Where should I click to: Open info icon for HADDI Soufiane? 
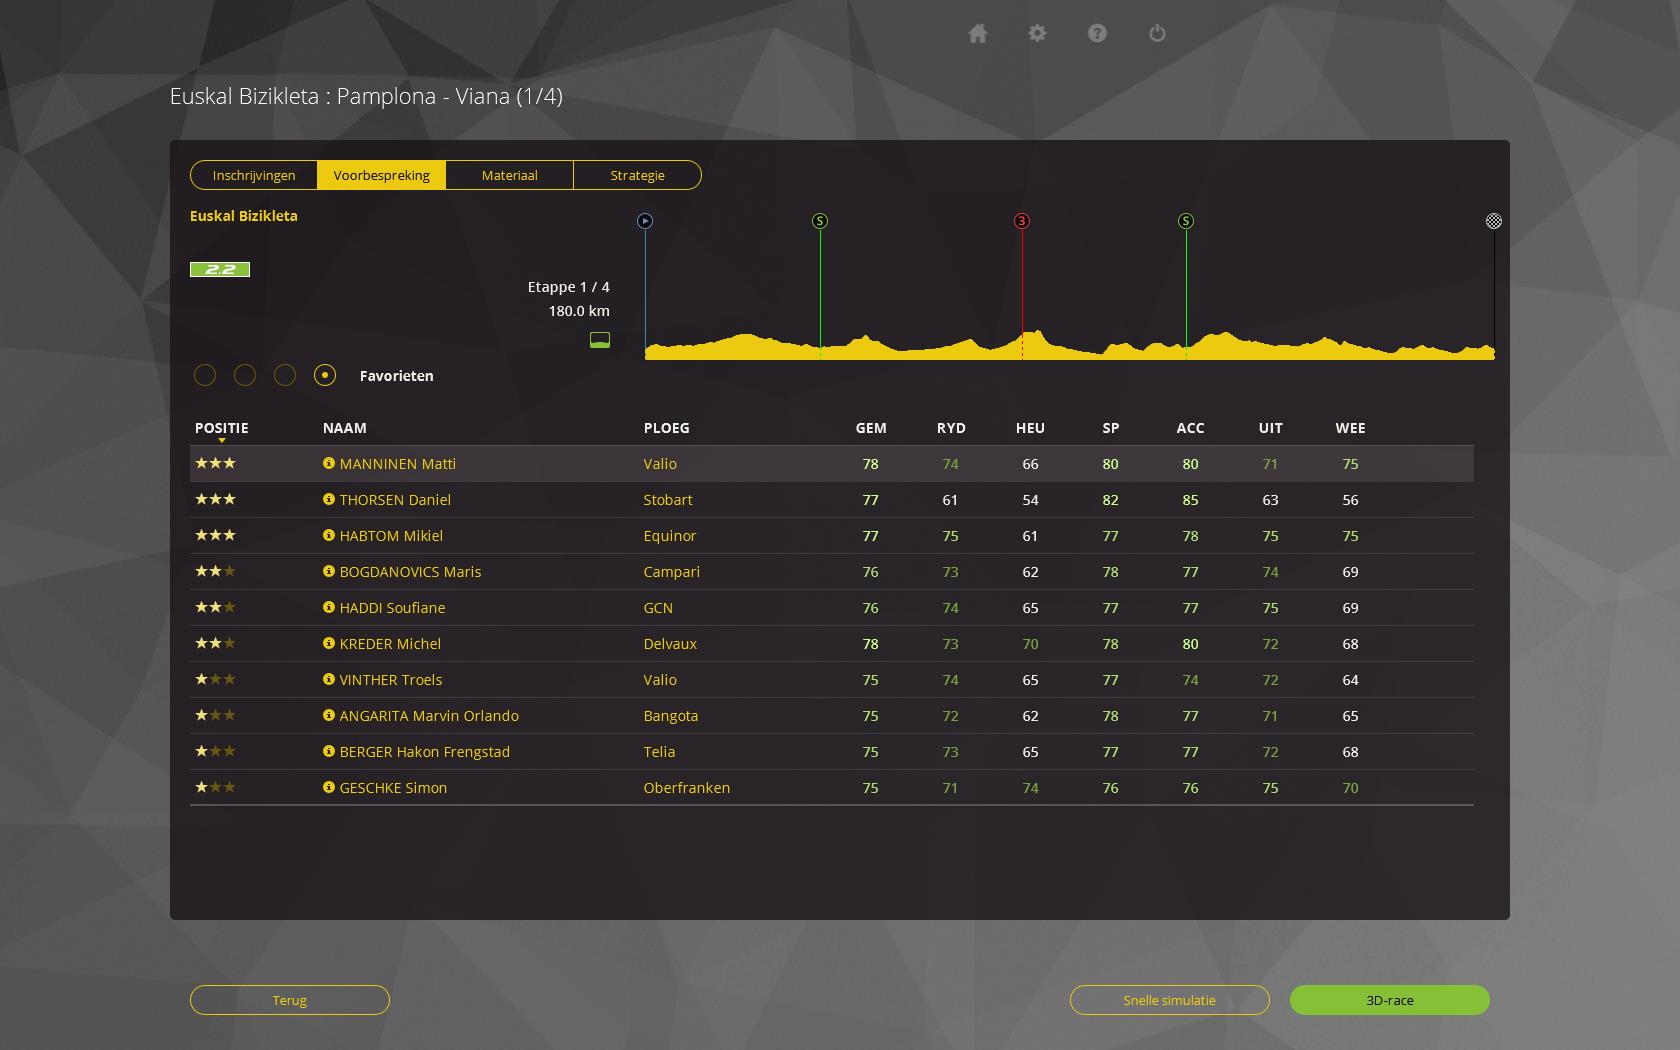328,607
